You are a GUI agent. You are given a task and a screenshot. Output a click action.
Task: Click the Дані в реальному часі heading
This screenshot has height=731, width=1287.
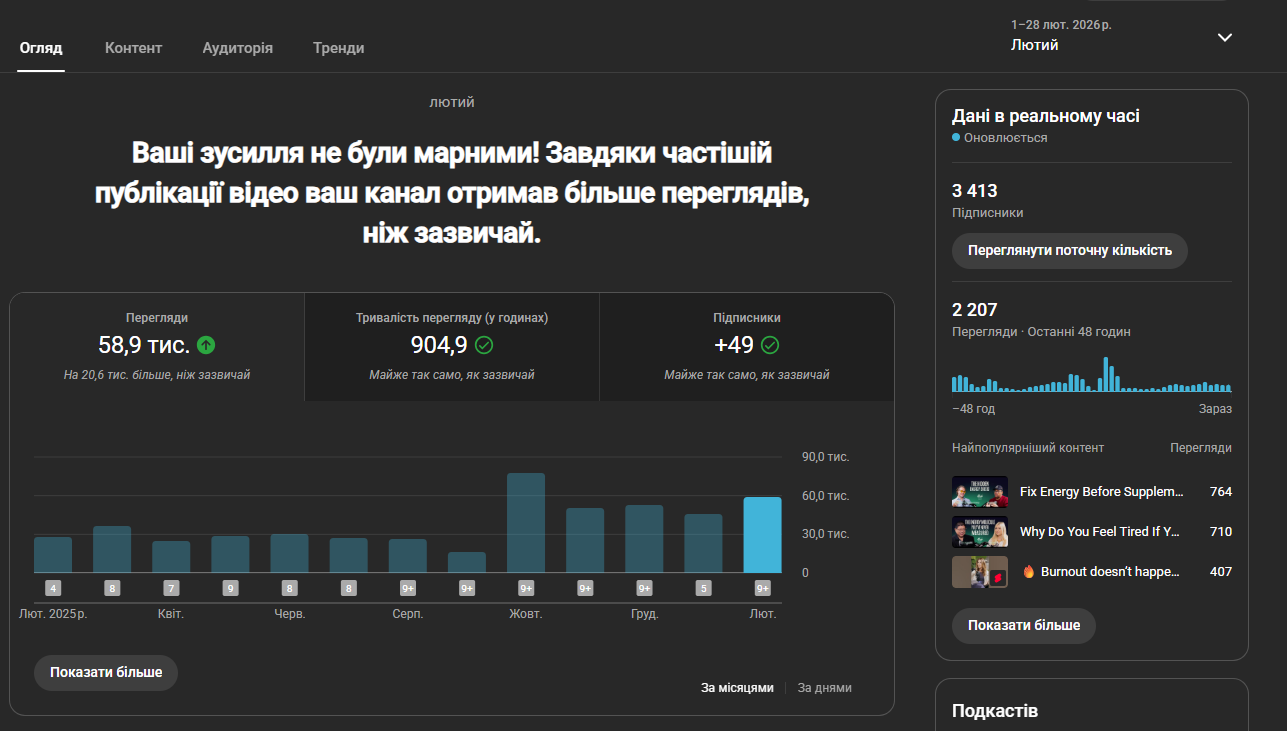point(1046,116)
